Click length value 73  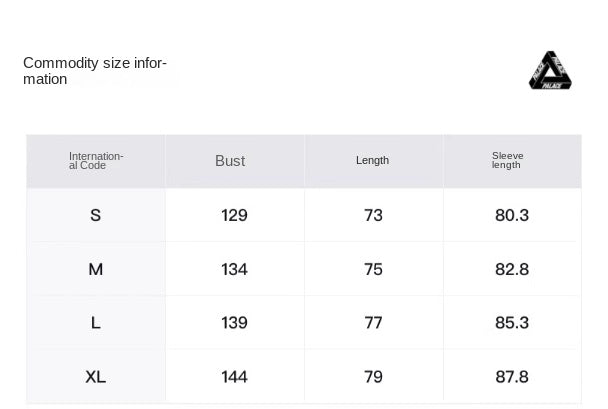click(373, 215)
